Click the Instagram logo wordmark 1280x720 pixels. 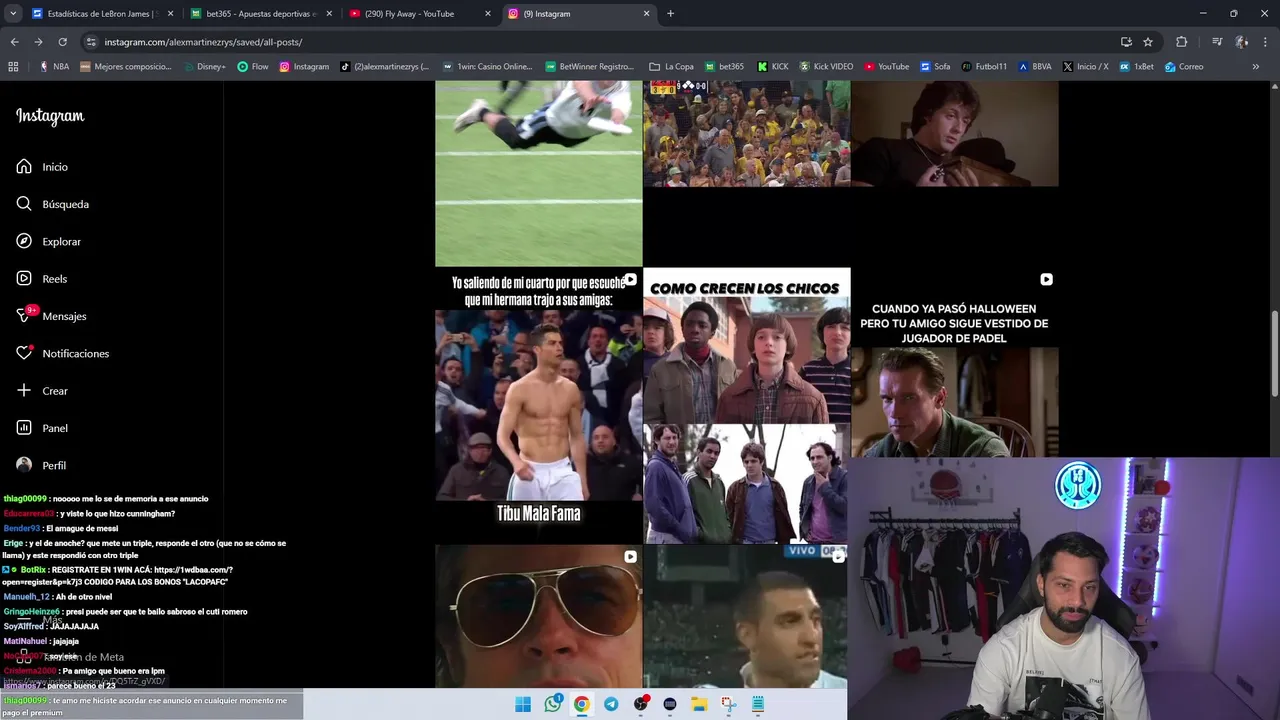50,116
